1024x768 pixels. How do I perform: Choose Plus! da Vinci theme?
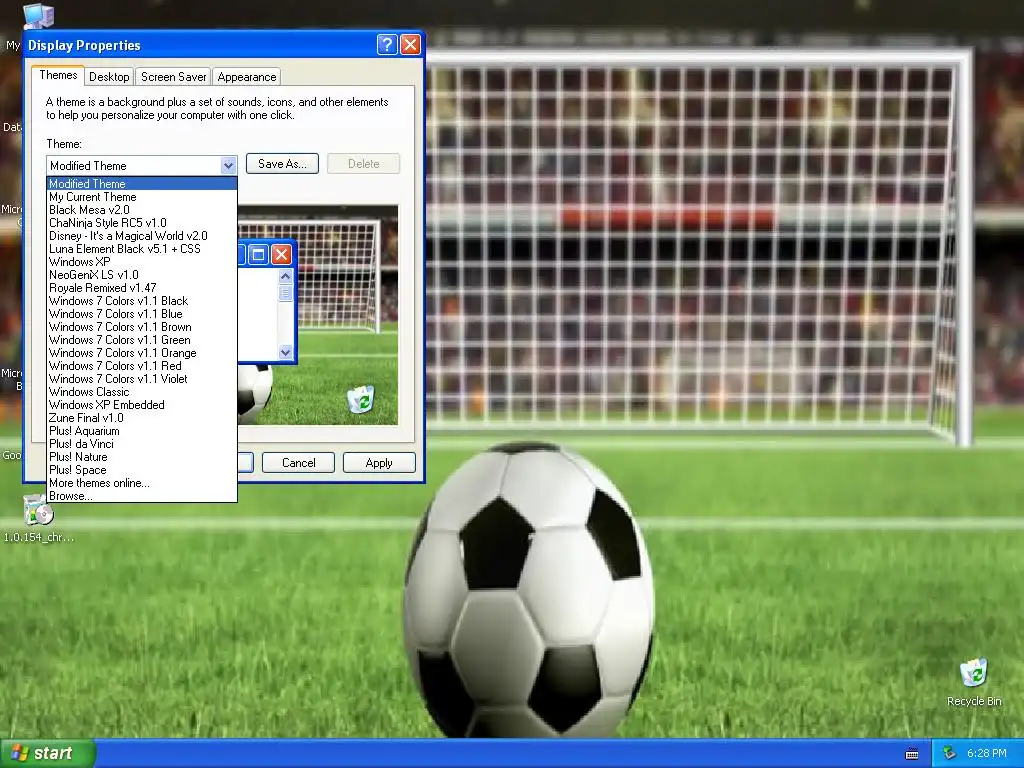(x=142, y=444)
